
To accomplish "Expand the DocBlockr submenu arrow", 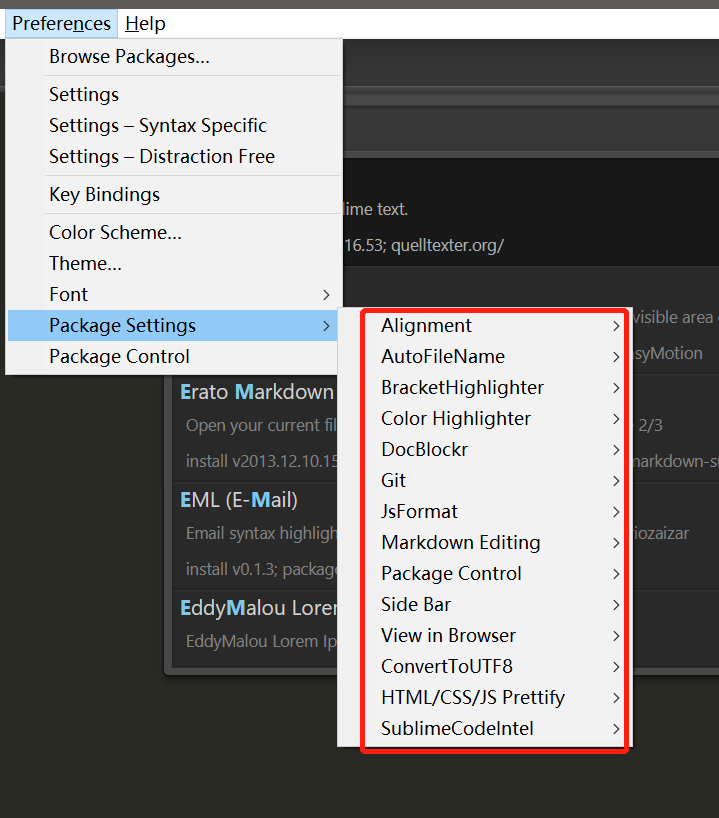I will (x=616, y=450).
